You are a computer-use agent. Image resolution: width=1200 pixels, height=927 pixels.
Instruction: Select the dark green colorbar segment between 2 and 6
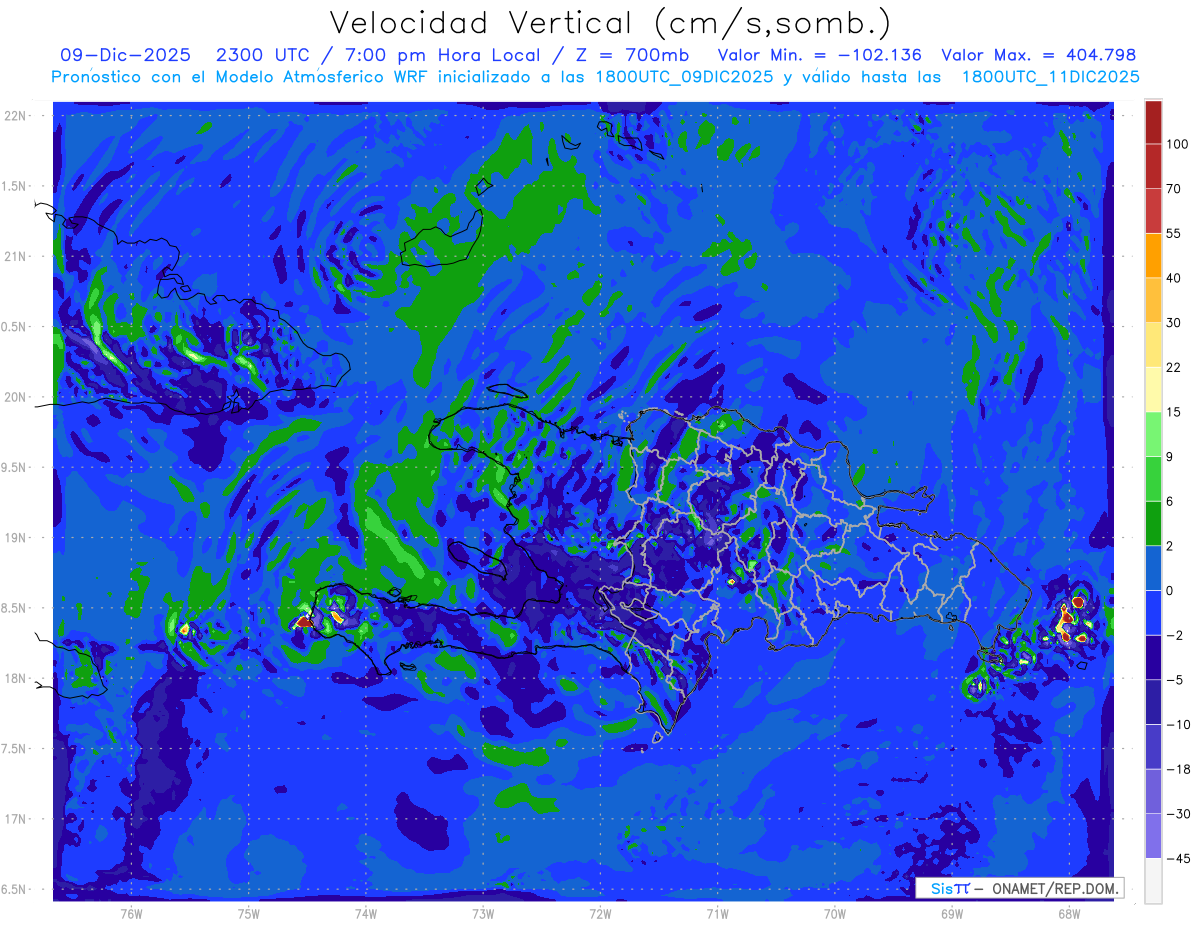pos(1153,523)
